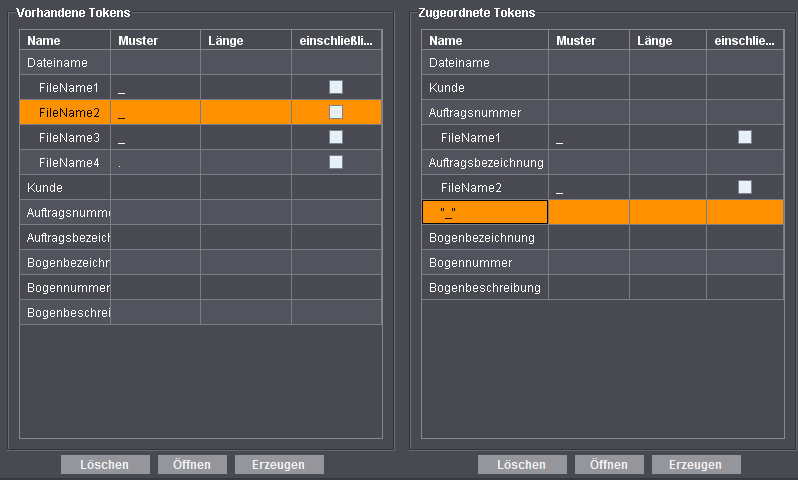The width and height of the screenshot is (798, 480).
Task: Toggle FileName1 checkbox in Zugeordnete Tokens
Action: tap(745, 137)
